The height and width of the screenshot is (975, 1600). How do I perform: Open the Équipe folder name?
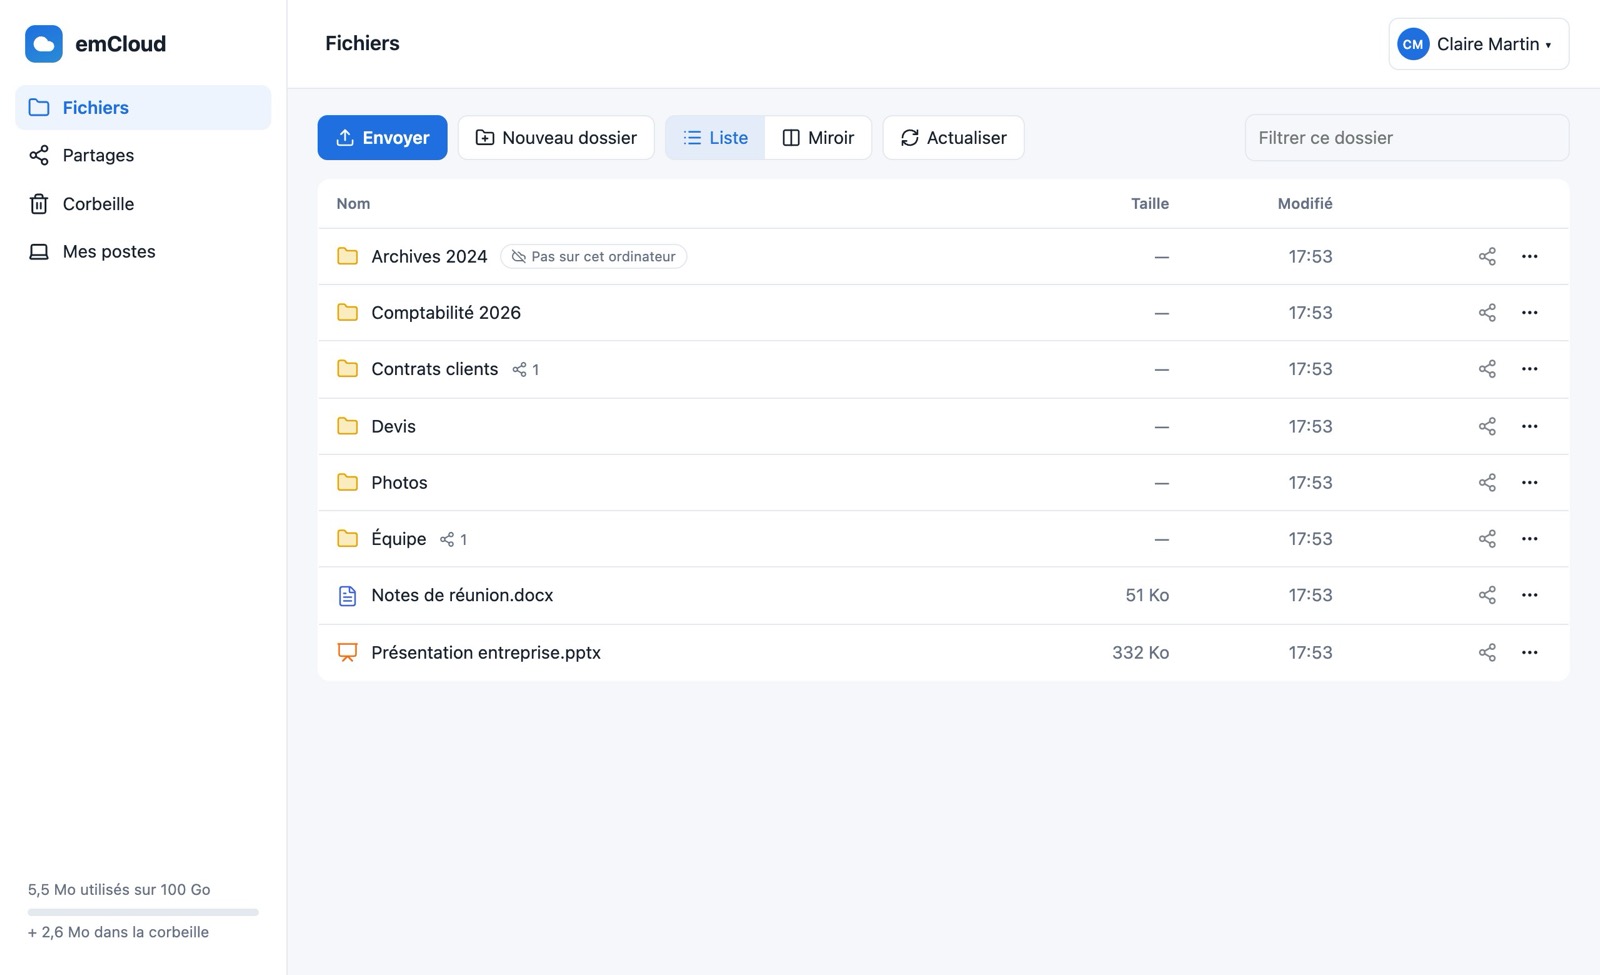point(398,538)
